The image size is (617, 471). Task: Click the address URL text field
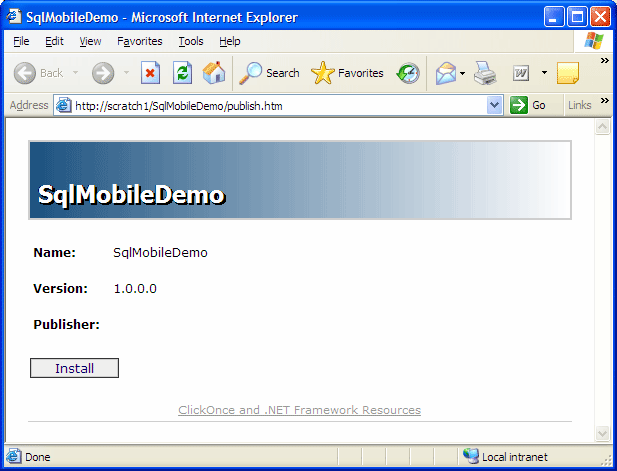coord(278,105)
